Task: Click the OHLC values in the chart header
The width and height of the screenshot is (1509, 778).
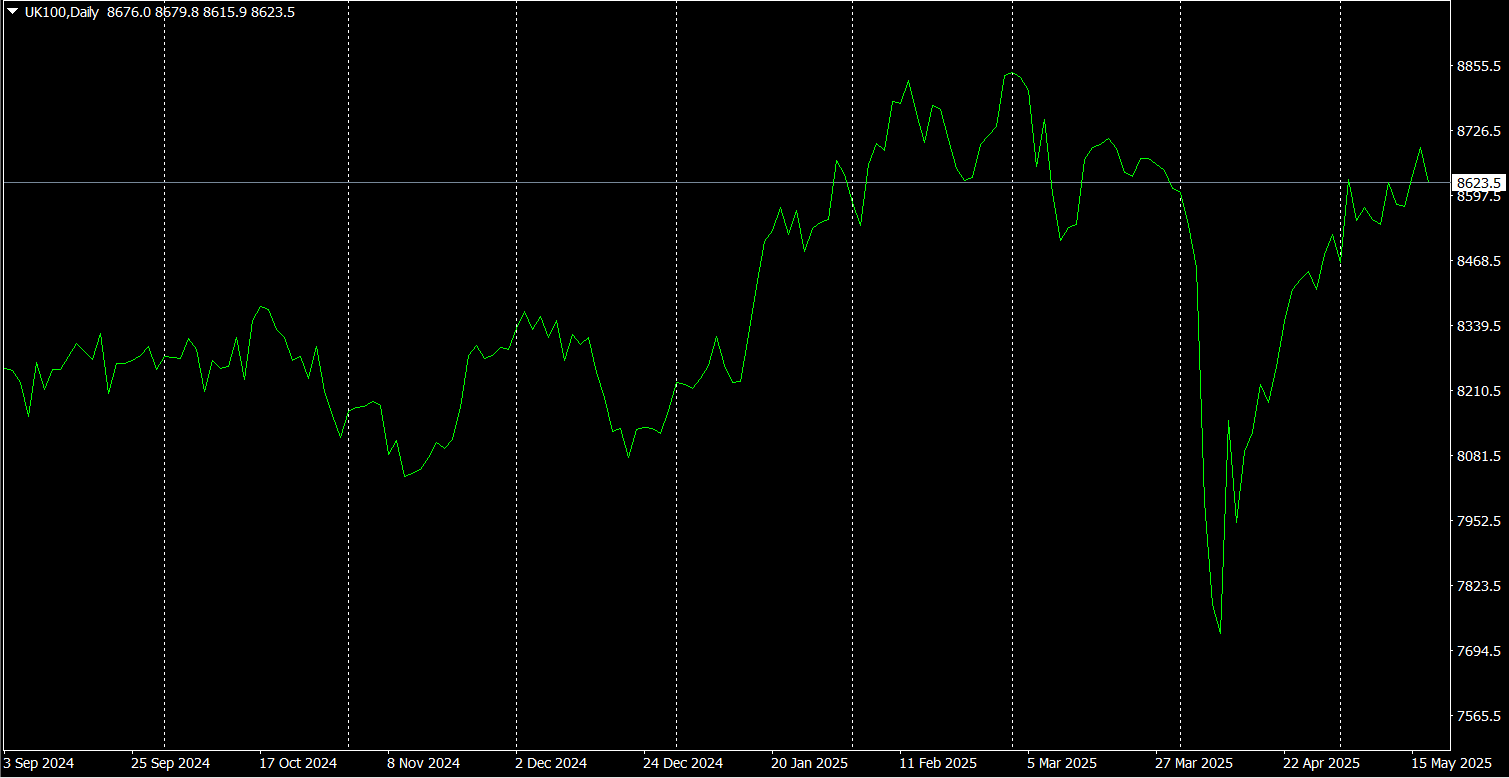Action: (201, 13)
